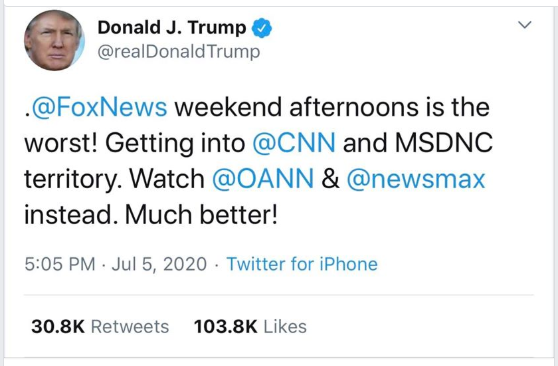The image size is (558, 366).
Task: Open the @realDonaldTrump handle link
Action: tap(179, 52)
